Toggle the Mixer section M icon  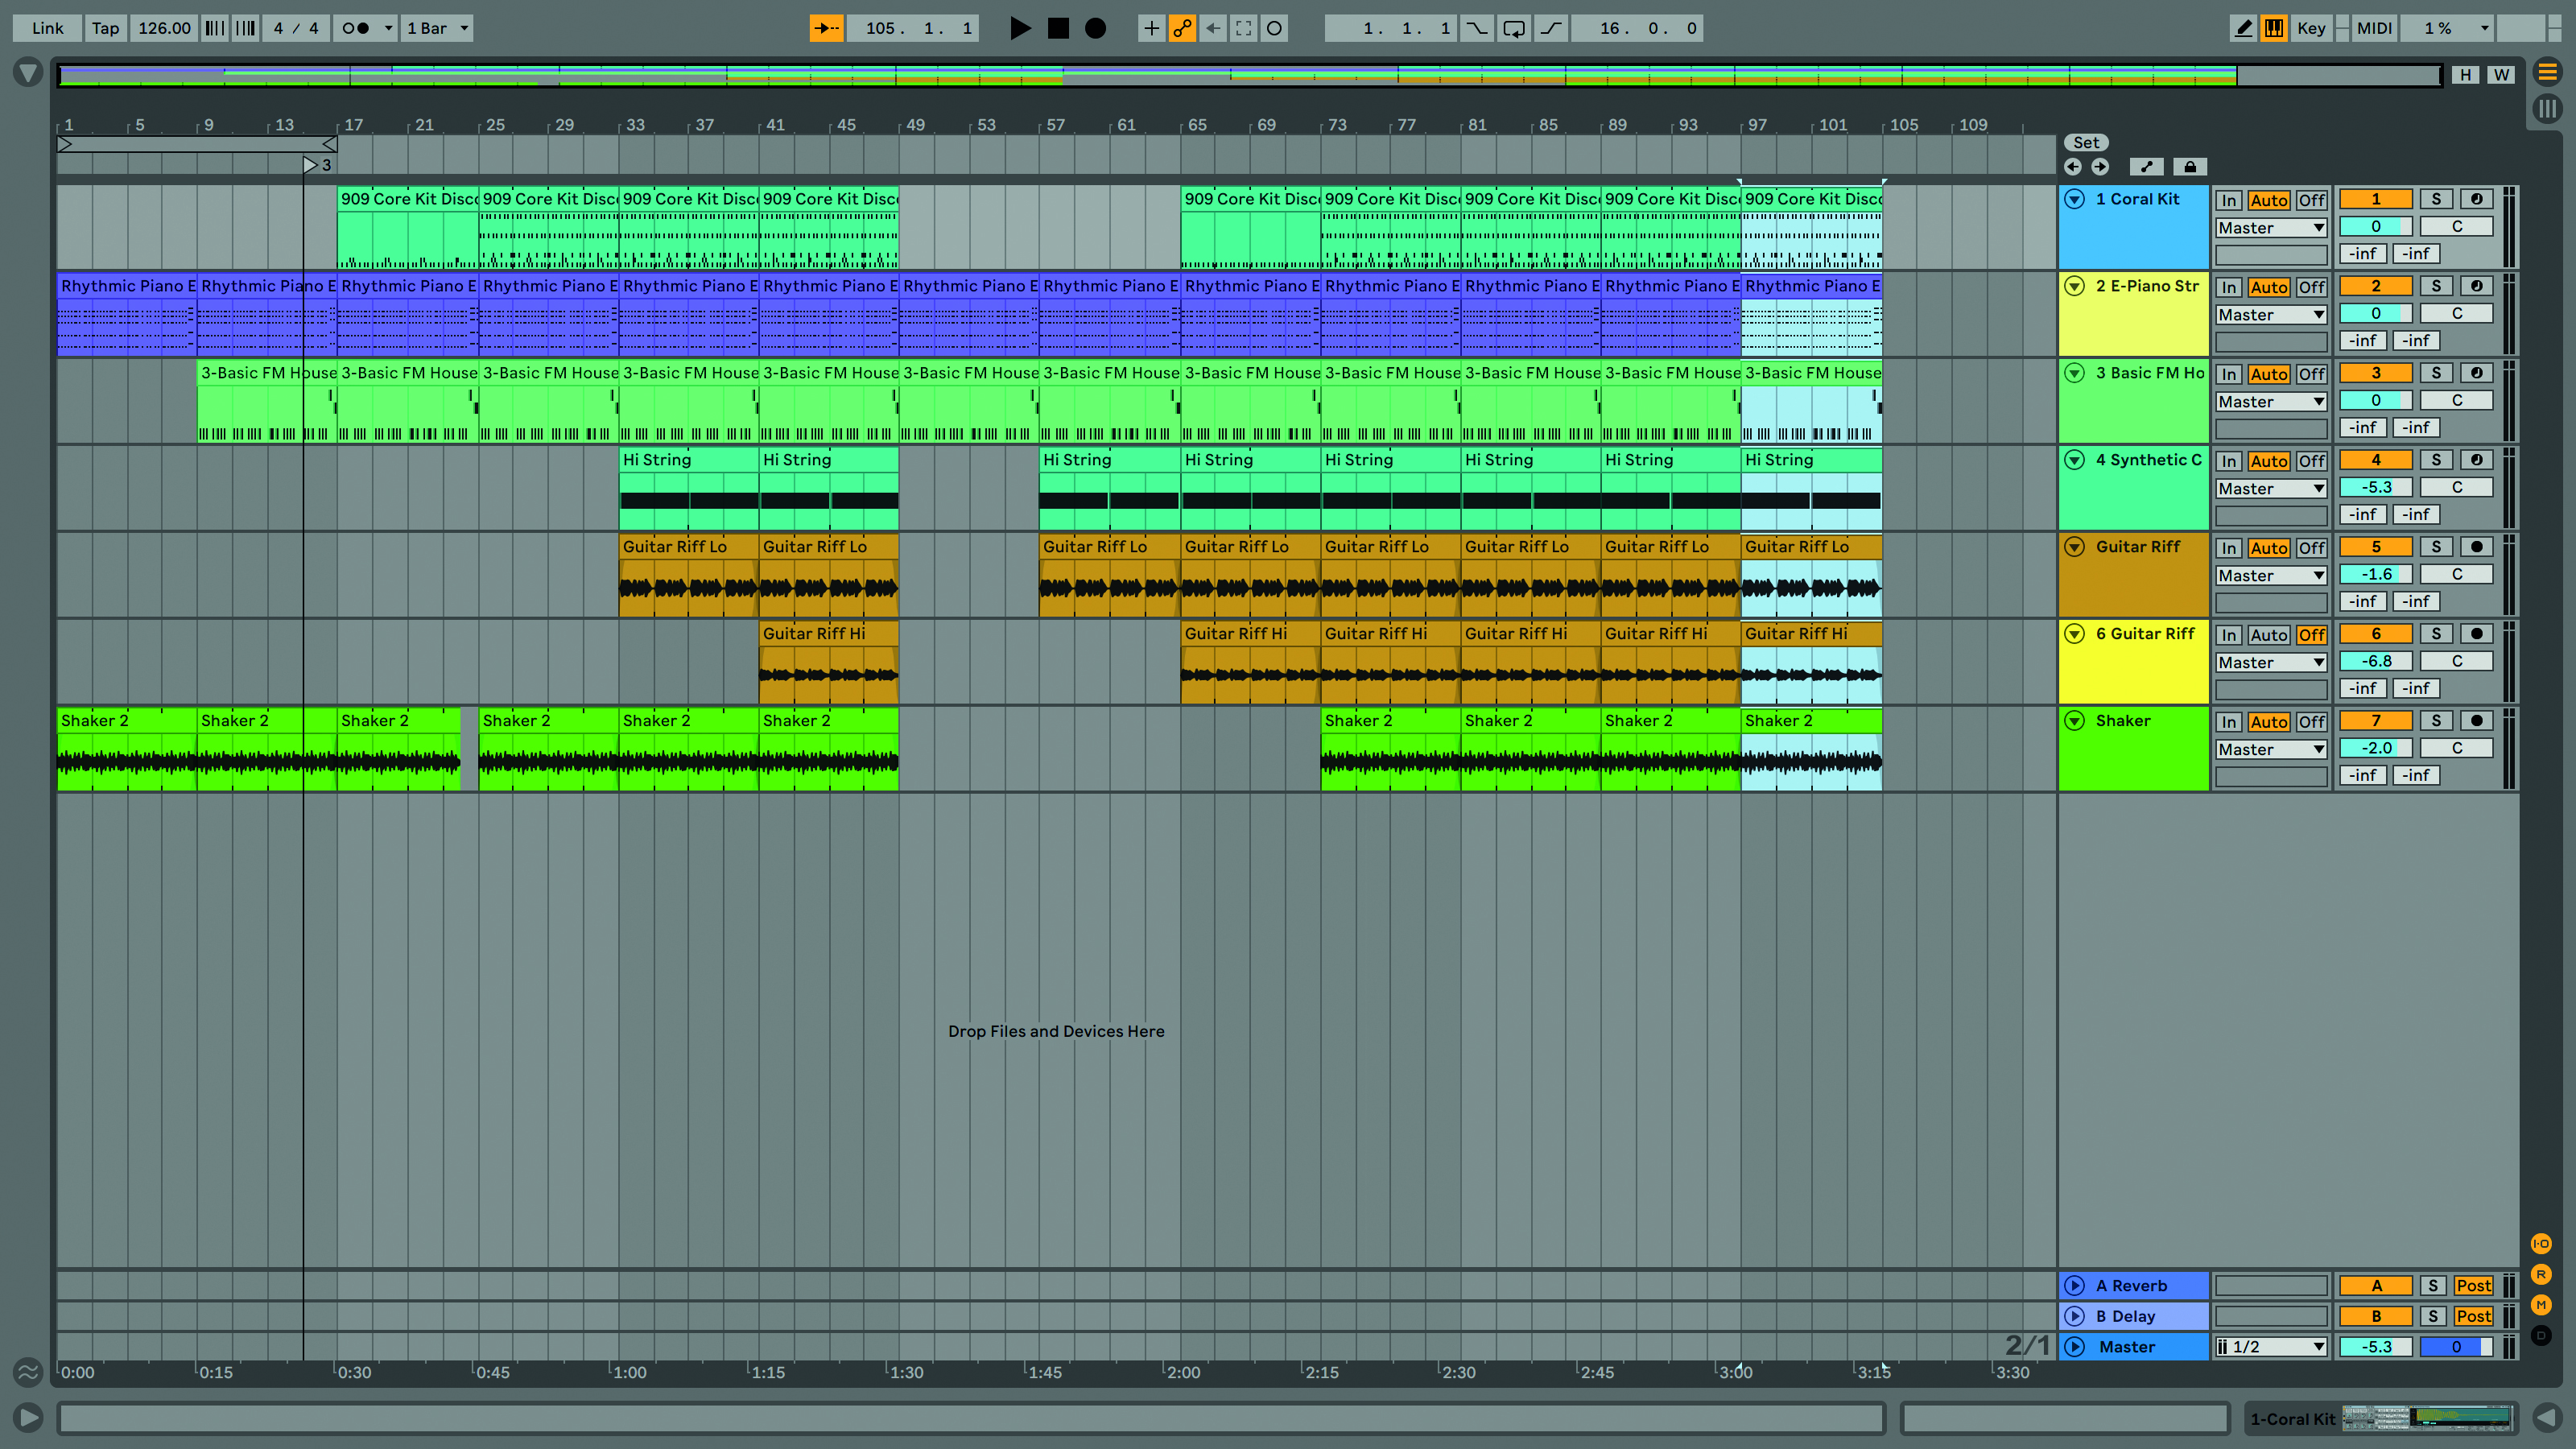coord(2541,1304)
